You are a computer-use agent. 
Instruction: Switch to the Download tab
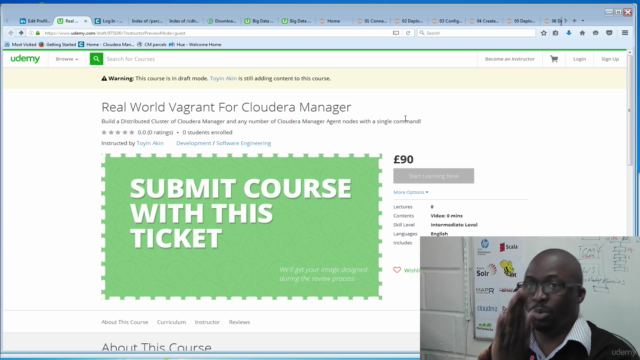tap(222, 21)
